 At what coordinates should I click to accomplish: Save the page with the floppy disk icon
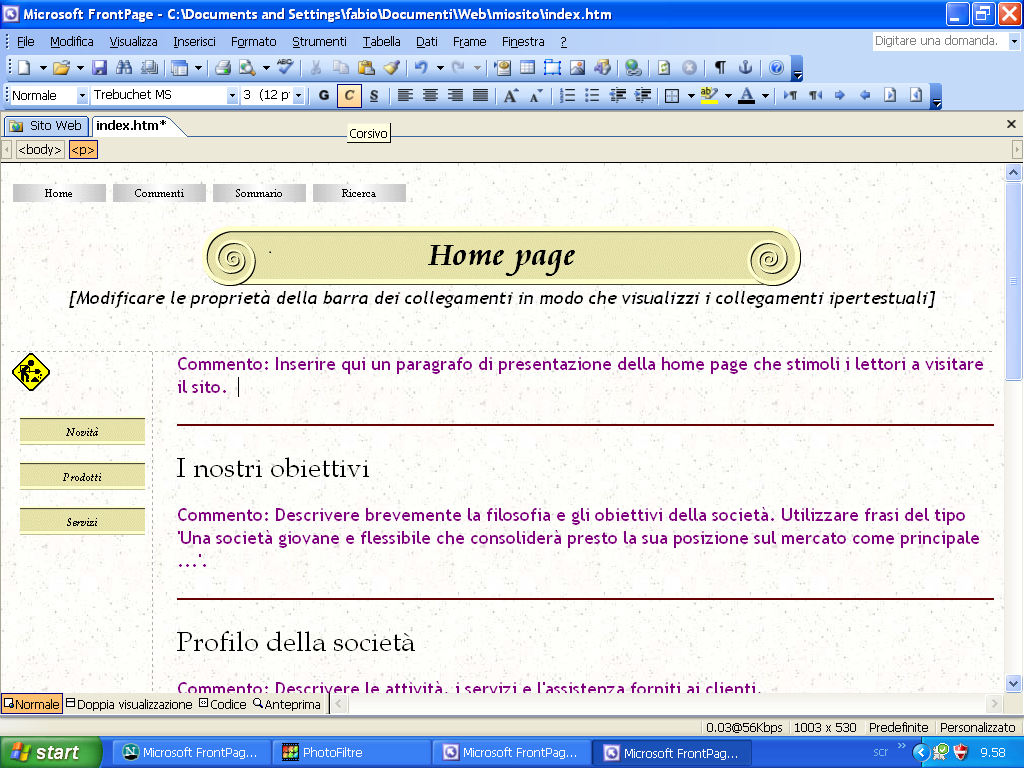click(99, 67)
